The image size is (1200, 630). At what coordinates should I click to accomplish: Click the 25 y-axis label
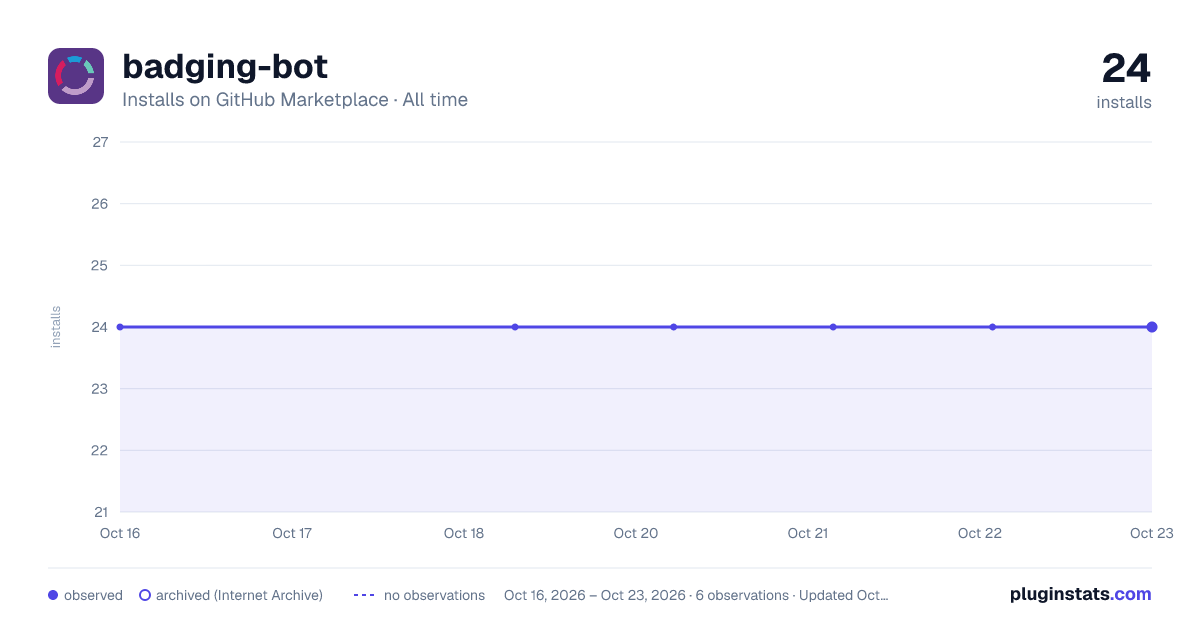100,266
